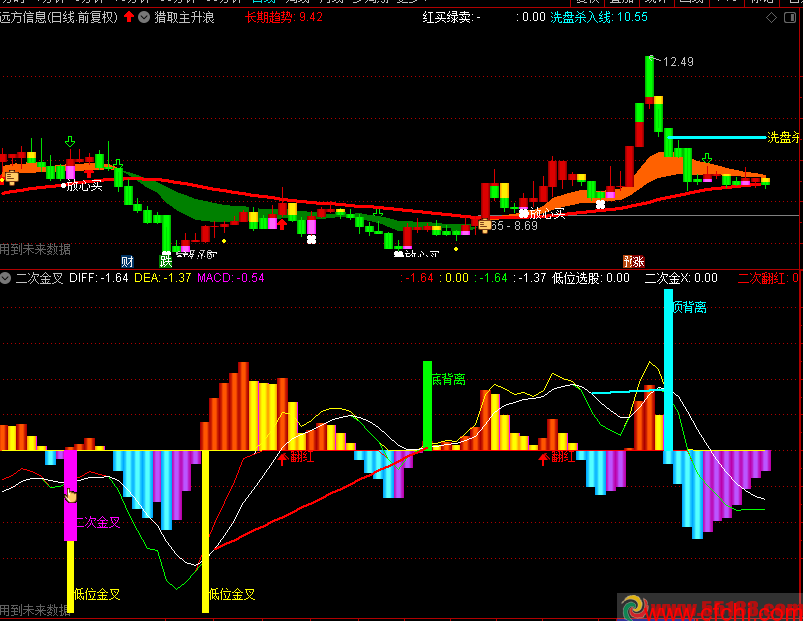Click the note icon at far left of main chart
Image resolution: width=803 pixels, height=621 pixels.
click(x=11, y=178)
